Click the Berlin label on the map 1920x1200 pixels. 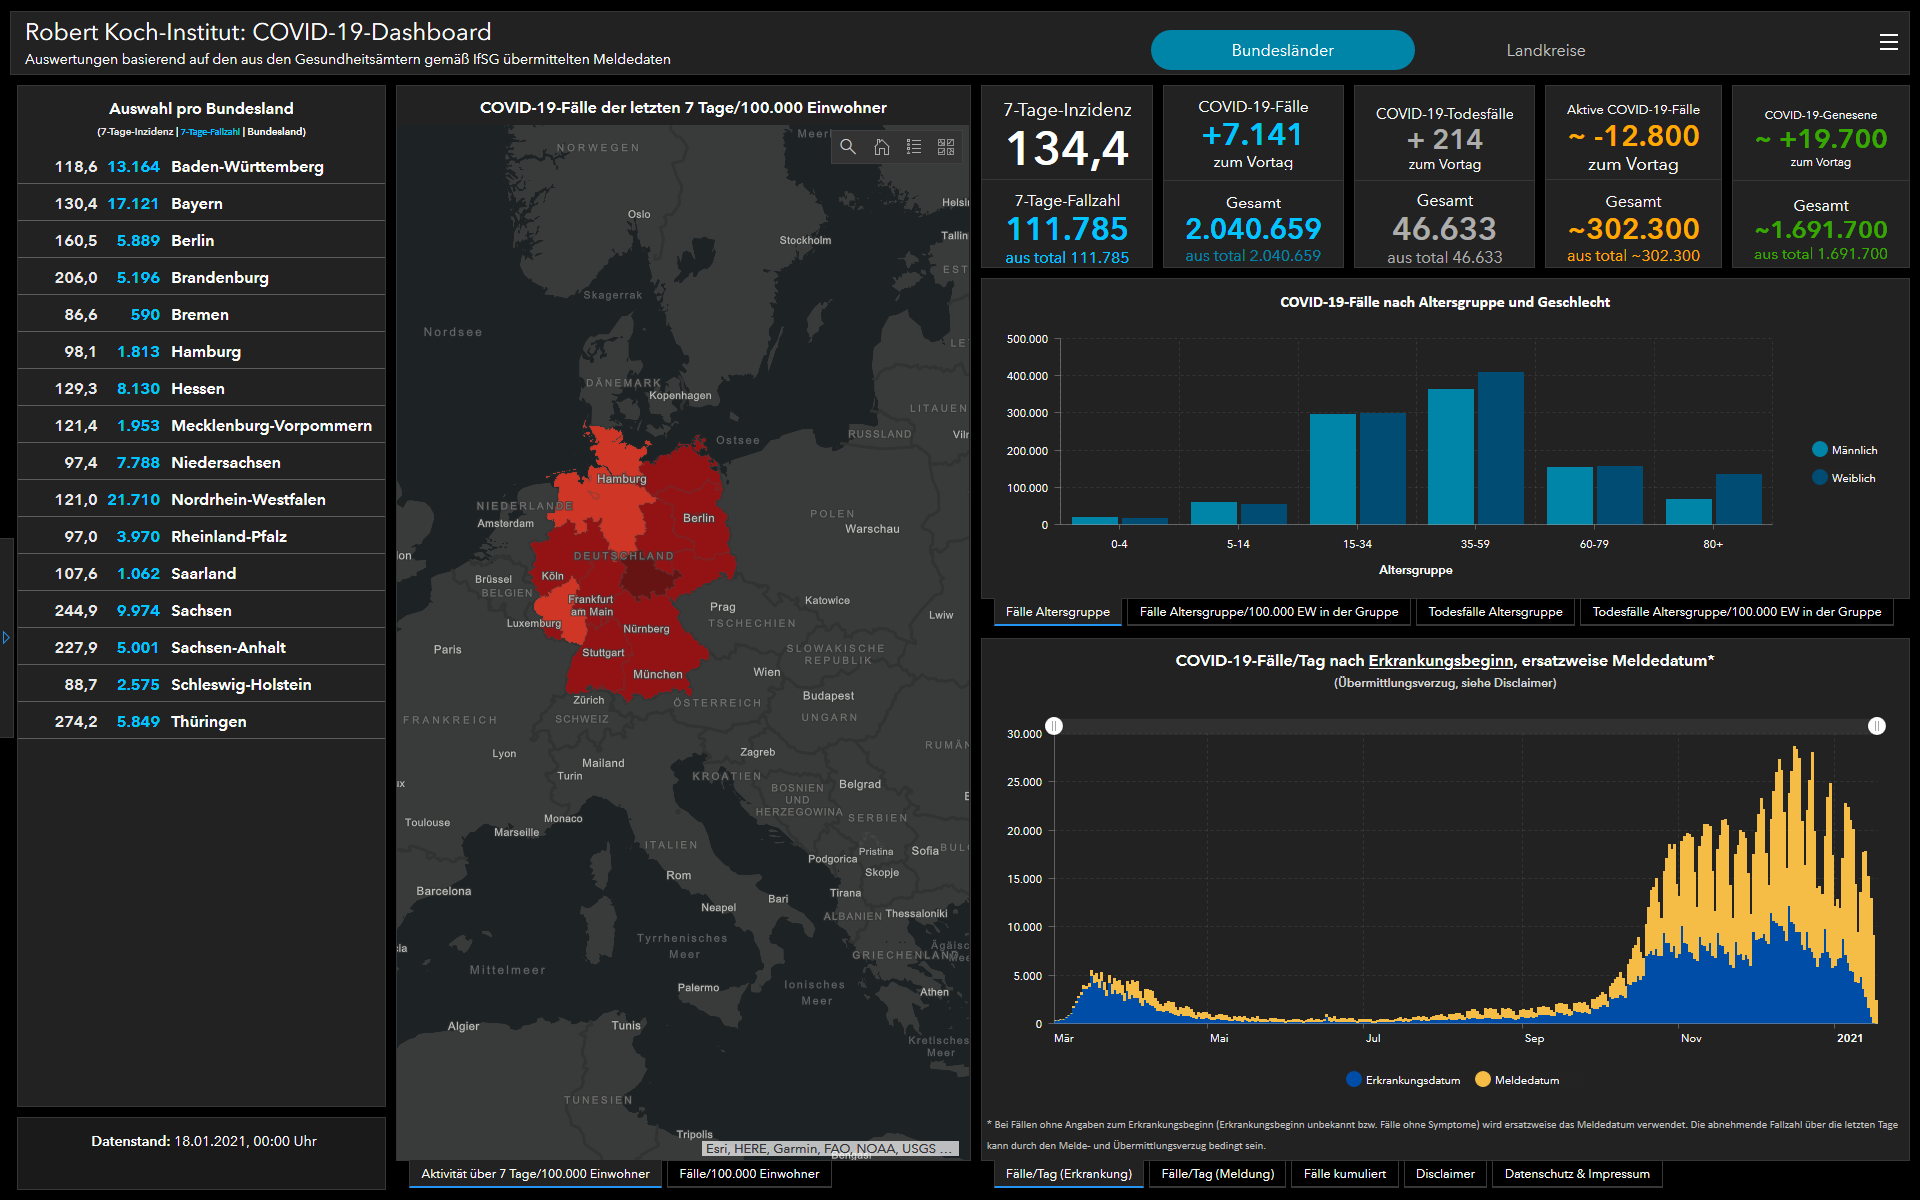pos(699,518)
